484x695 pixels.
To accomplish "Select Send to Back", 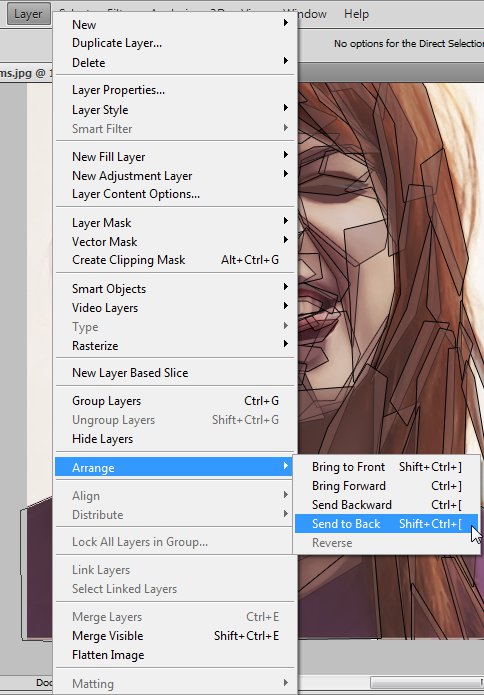I will pos(386,524).
